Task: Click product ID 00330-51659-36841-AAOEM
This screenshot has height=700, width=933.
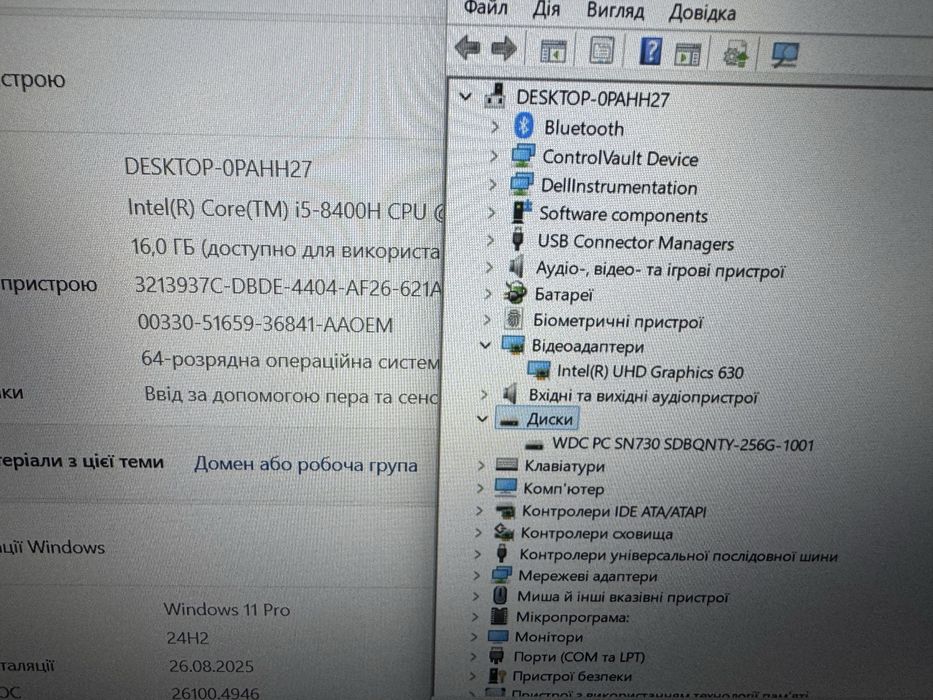Action: point(265,323)
